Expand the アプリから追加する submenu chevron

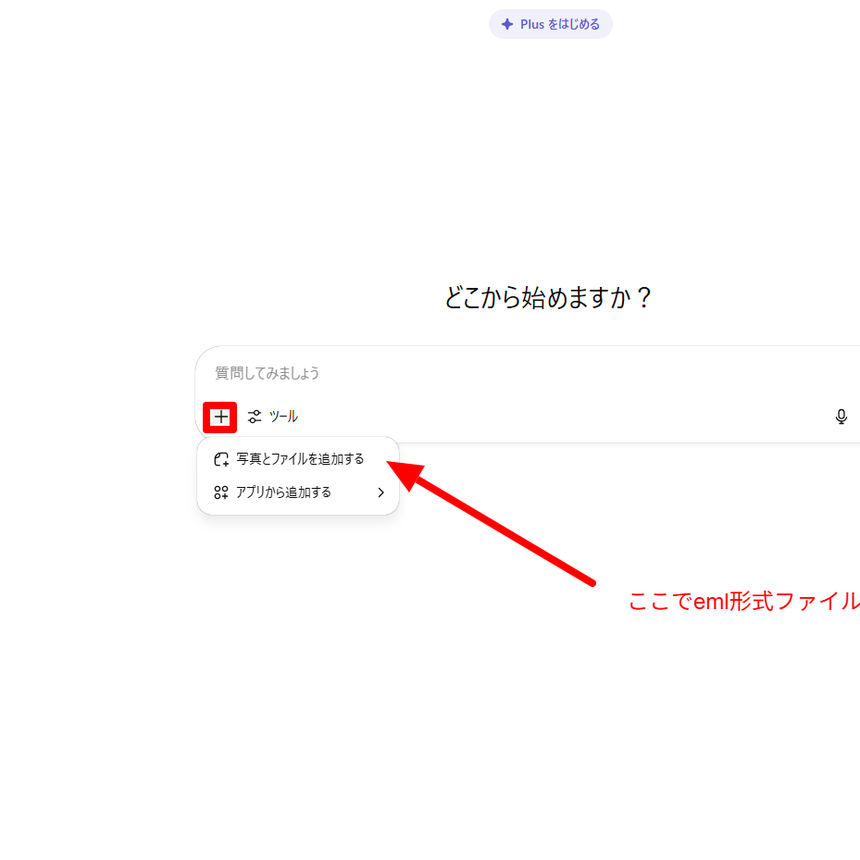(381, 492)
